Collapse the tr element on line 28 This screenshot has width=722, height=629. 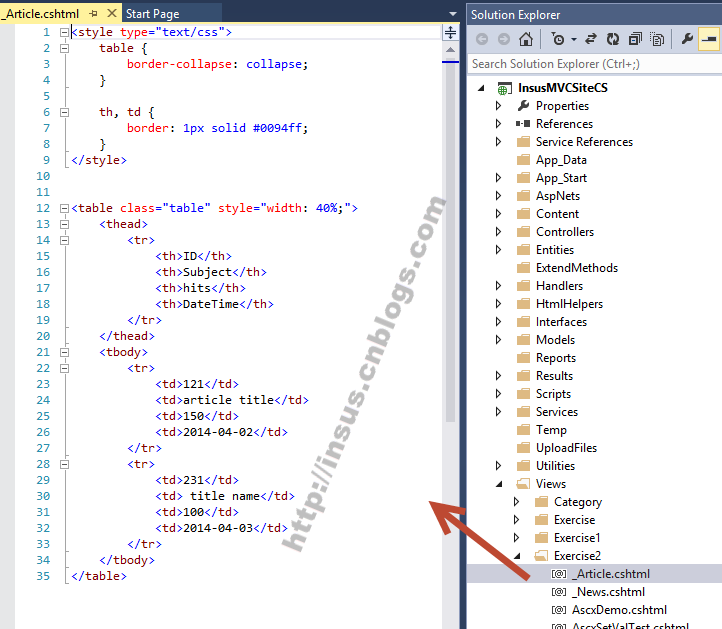point(64,464)
